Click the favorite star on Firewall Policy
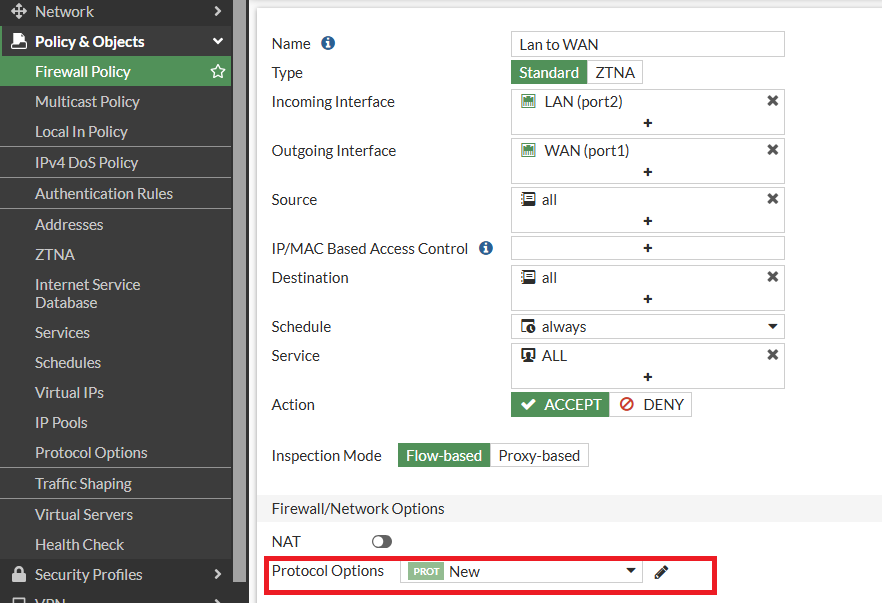882x603 pixels. coord(217,72)
